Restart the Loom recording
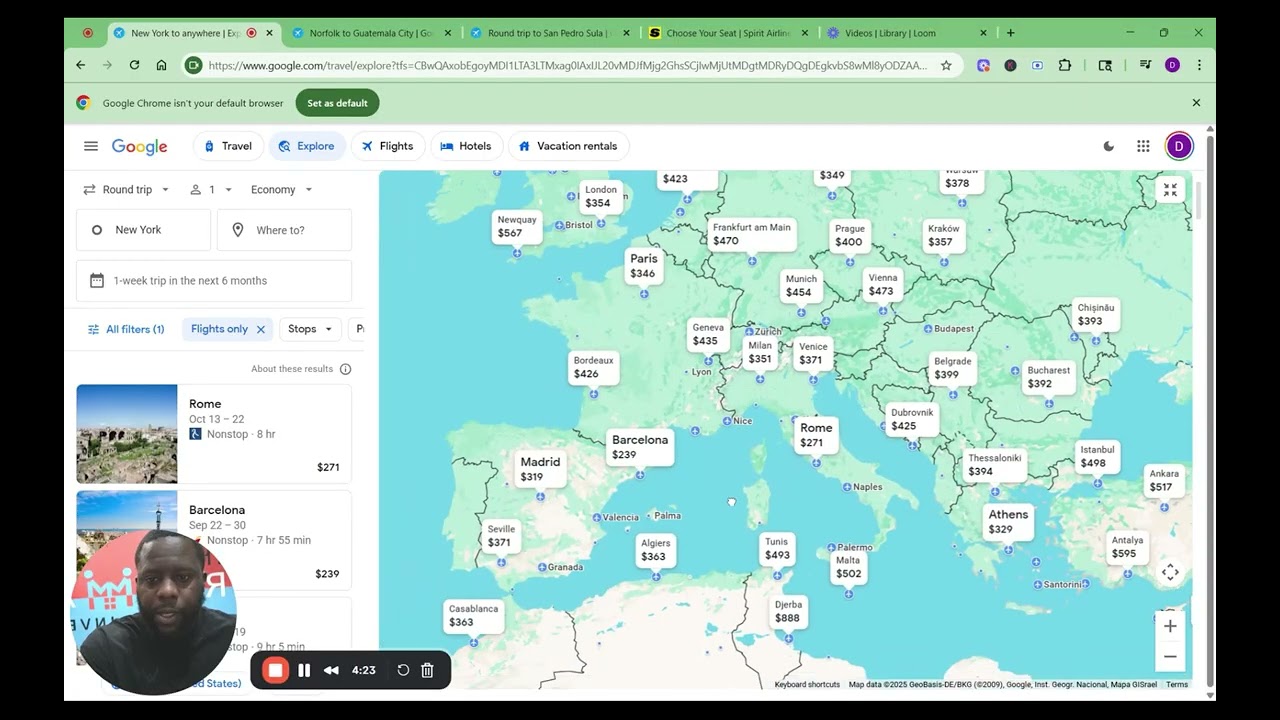 pos(403,670)
